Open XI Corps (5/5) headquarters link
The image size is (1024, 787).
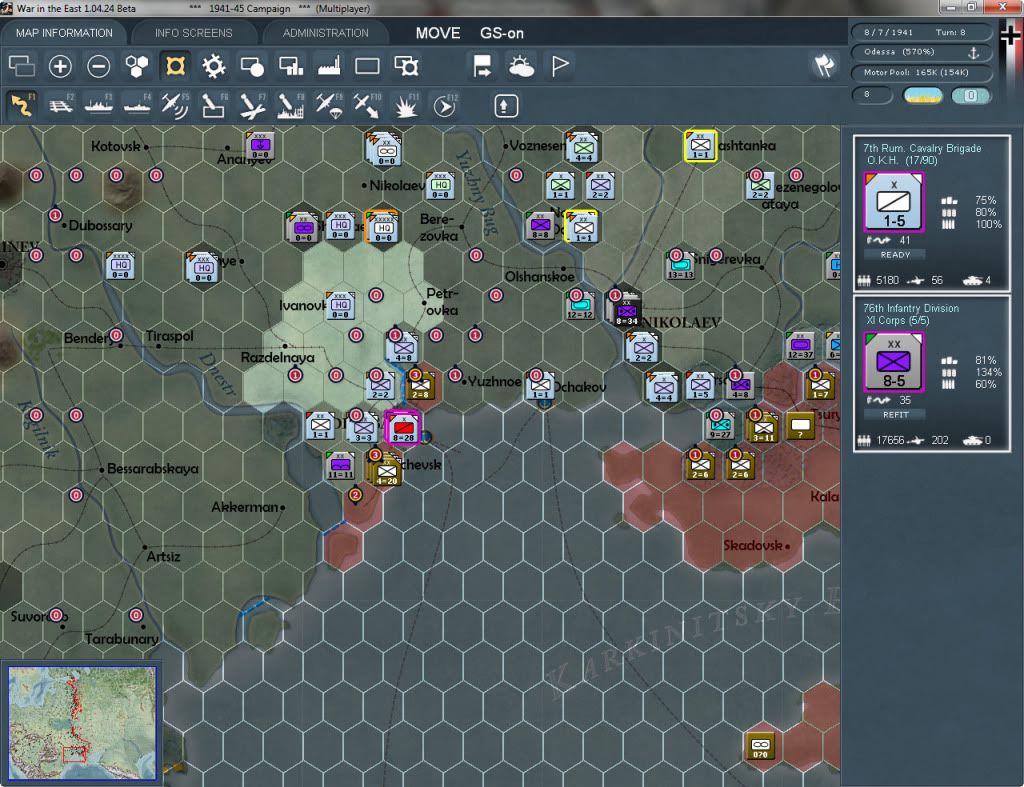pos(897,320)
